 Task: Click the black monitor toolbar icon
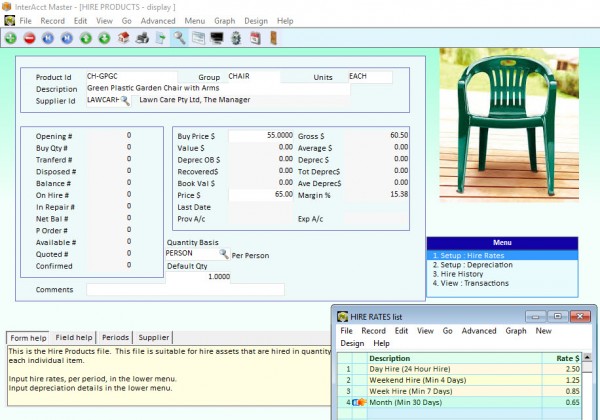click(x=217, y=38)
